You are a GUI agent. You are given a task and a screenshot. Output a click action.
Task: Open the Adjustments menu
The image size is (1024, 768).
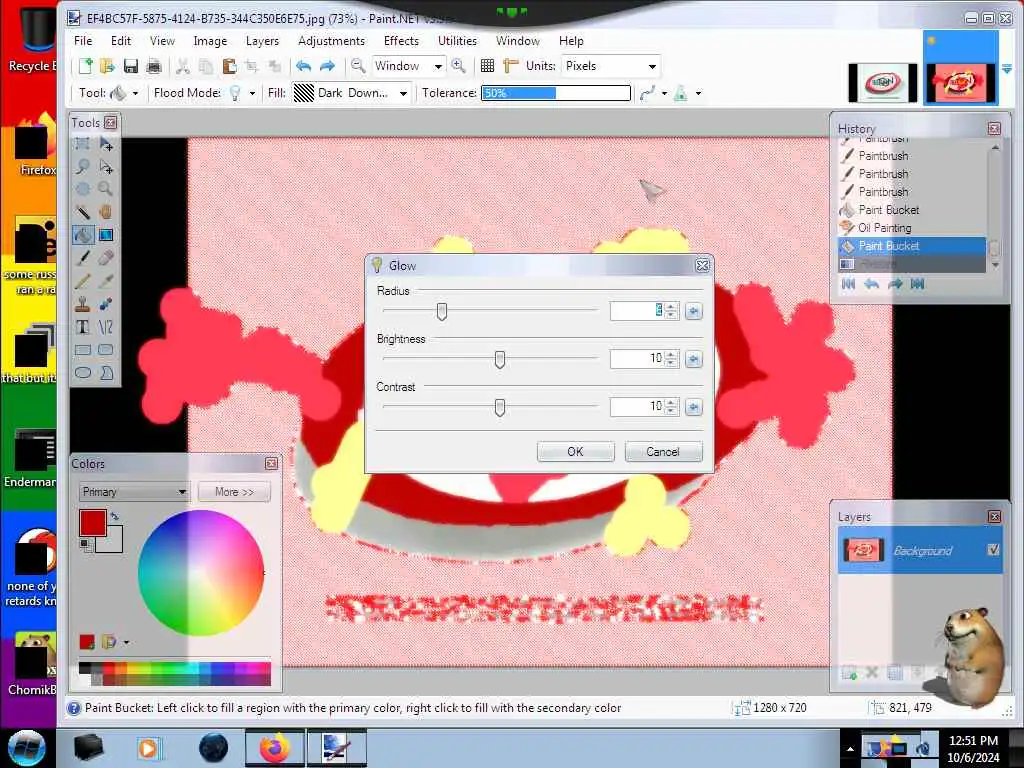click(332, 40)
